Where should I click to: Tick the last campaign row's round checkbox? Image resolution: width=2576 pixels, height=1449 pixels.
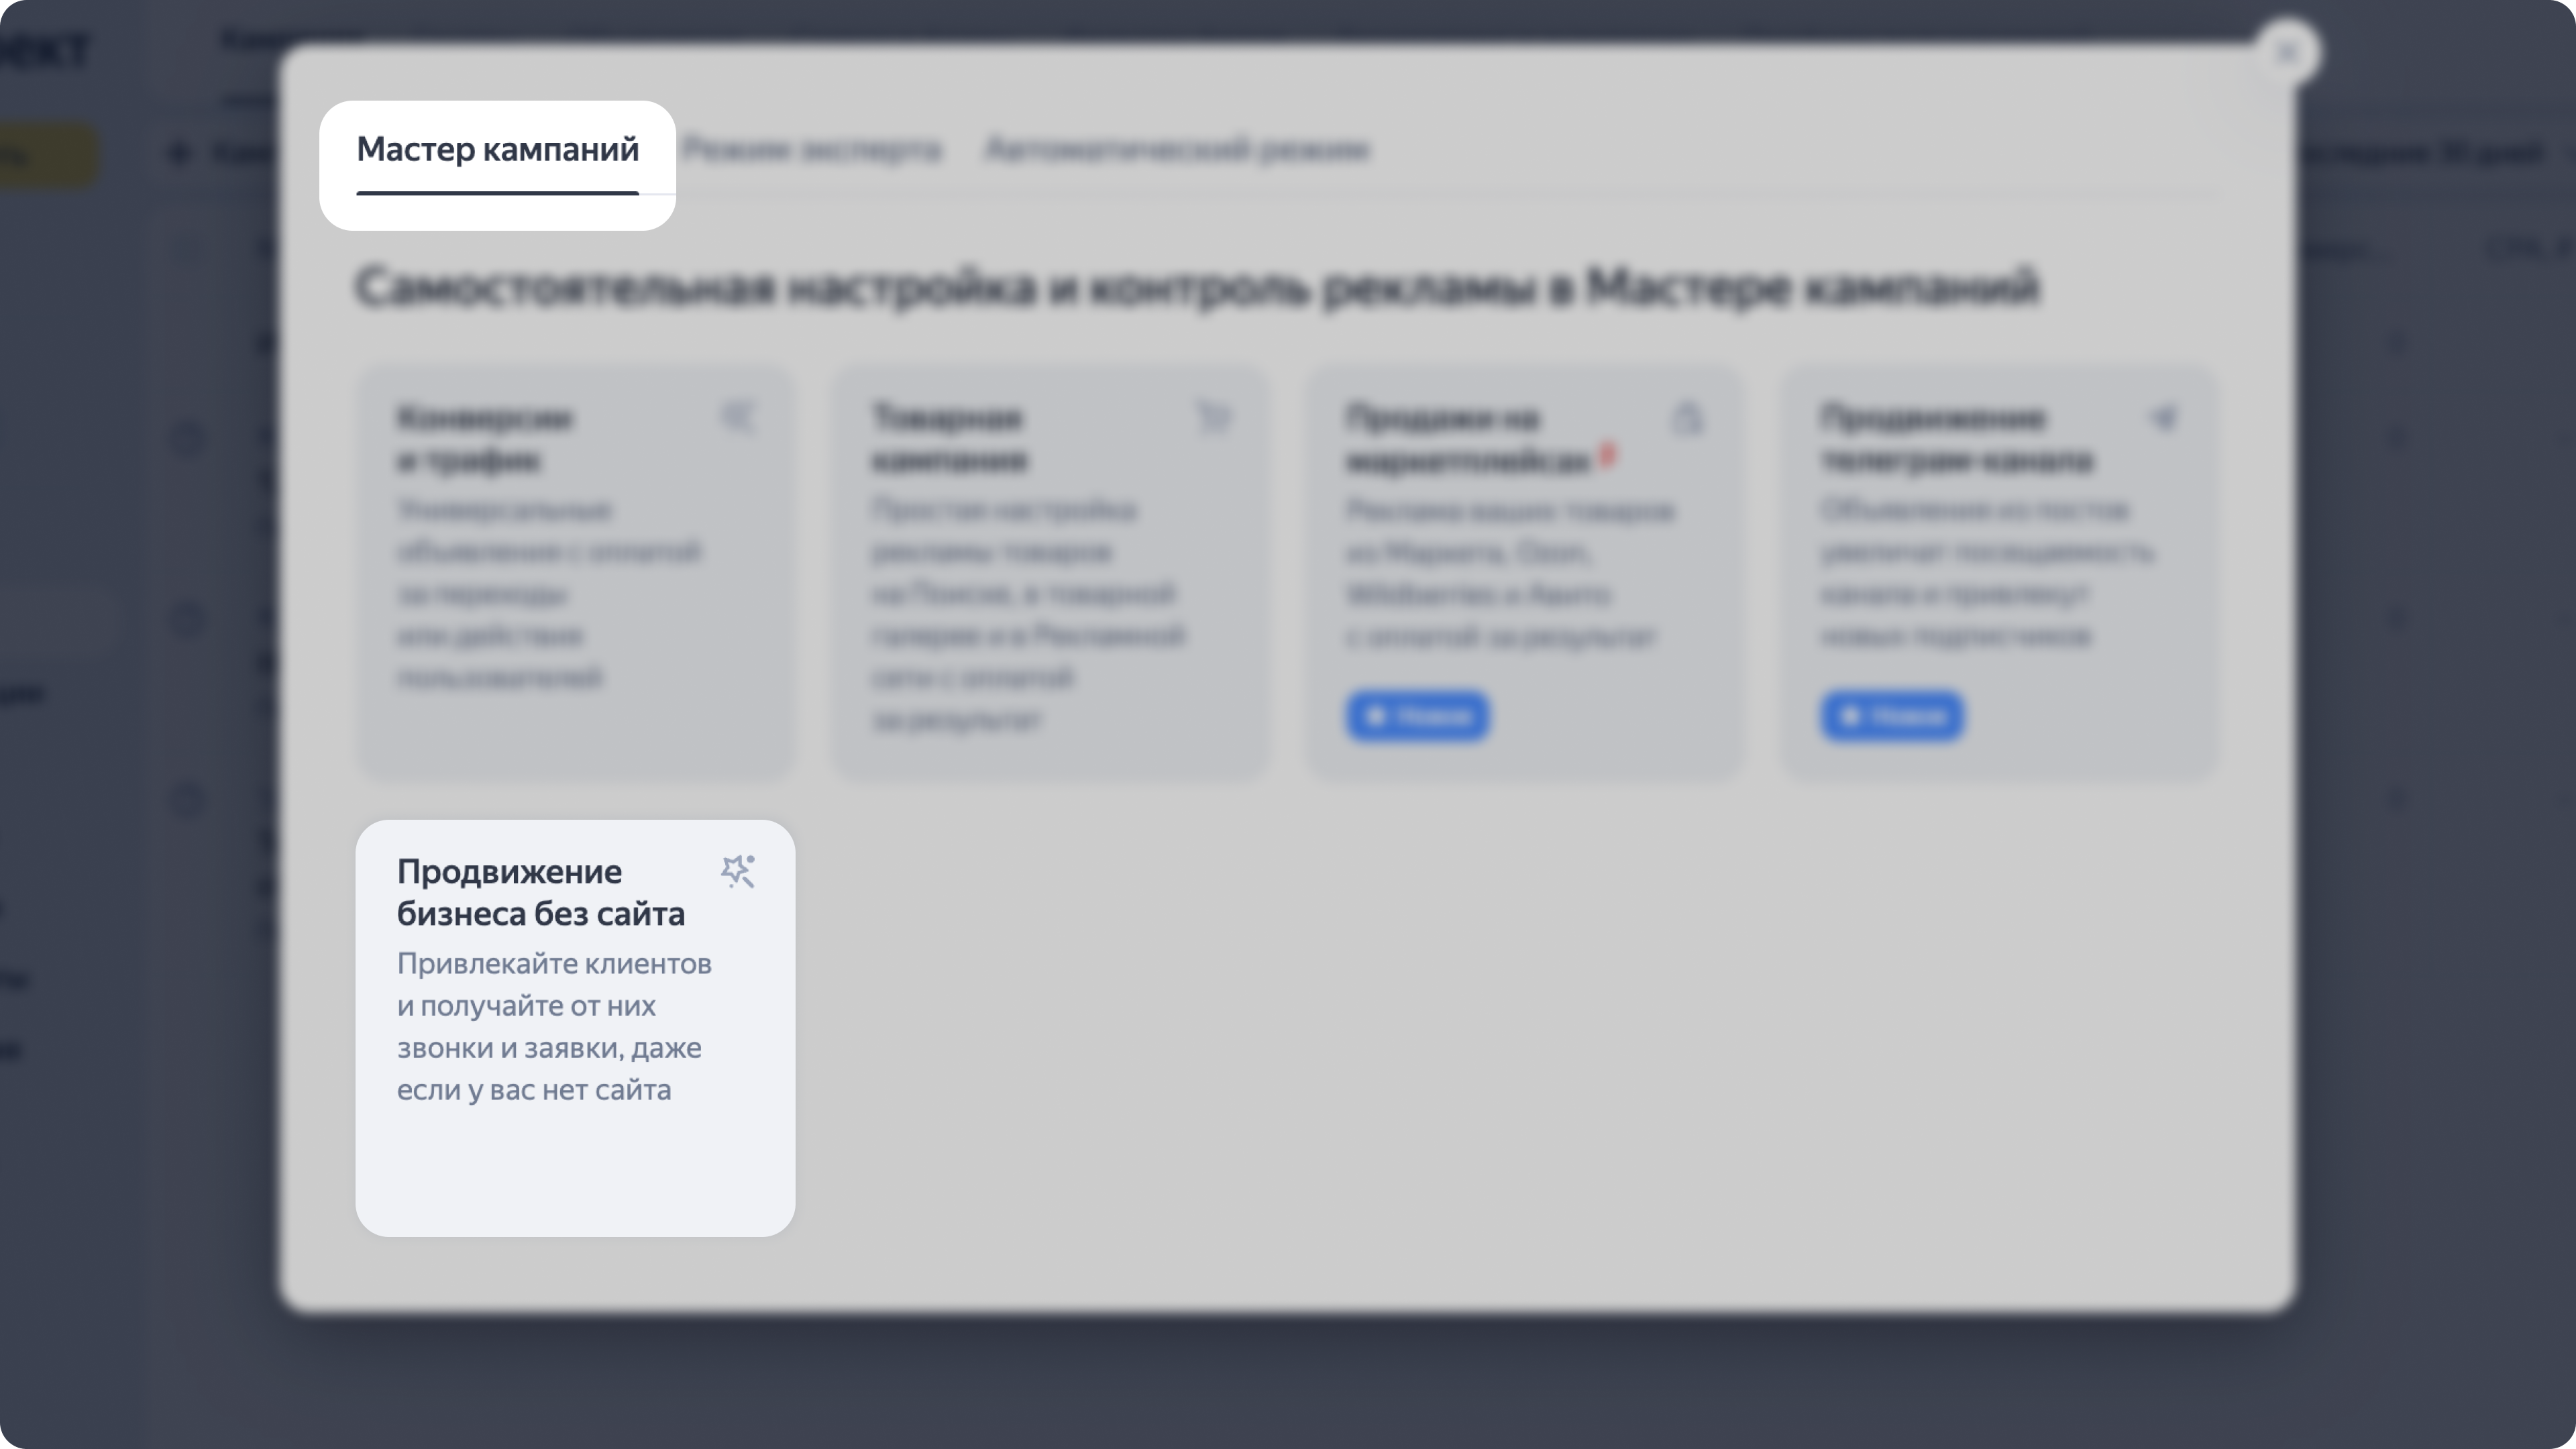(x=187, y=799)
